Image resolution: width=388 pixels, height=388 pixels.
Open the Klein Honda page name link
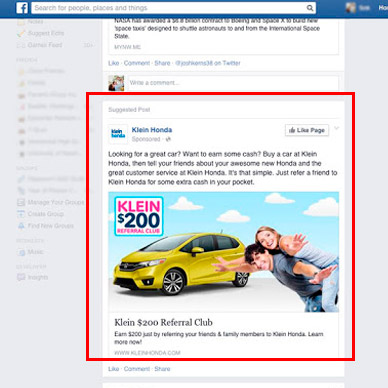(x=152, y=130)
